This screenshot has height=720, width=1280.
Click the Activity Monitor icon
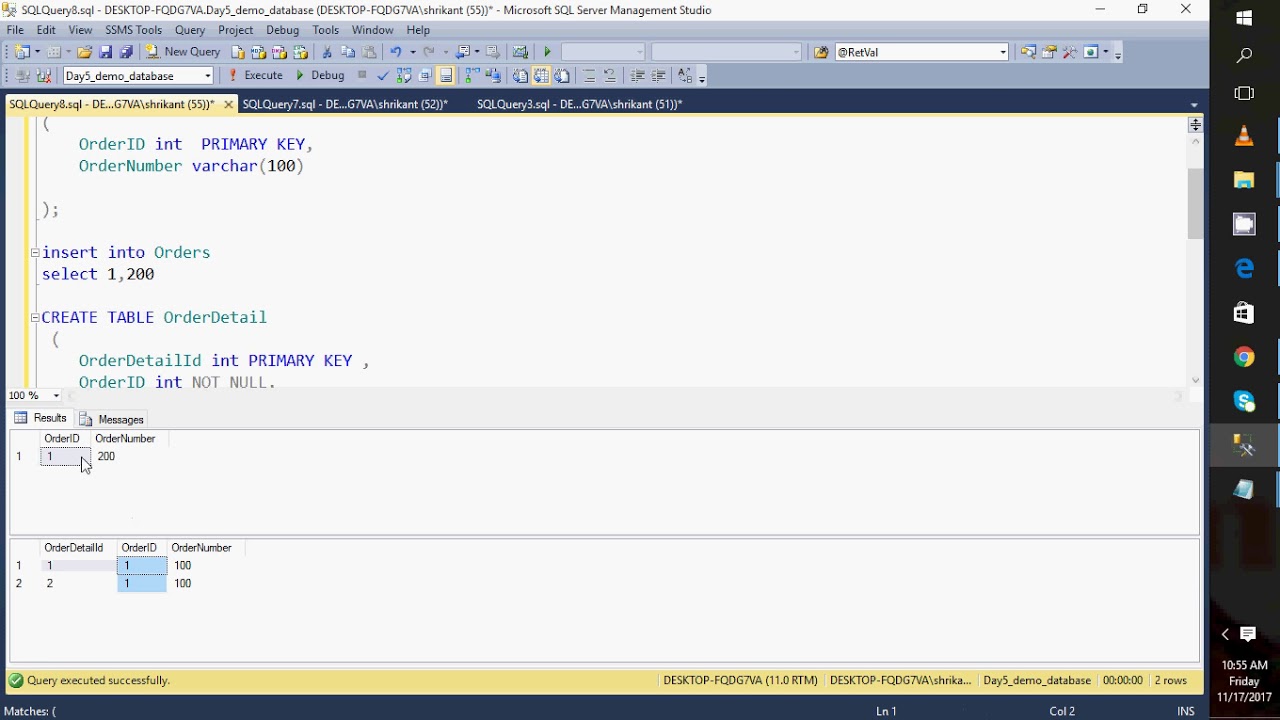coord(520,52)
